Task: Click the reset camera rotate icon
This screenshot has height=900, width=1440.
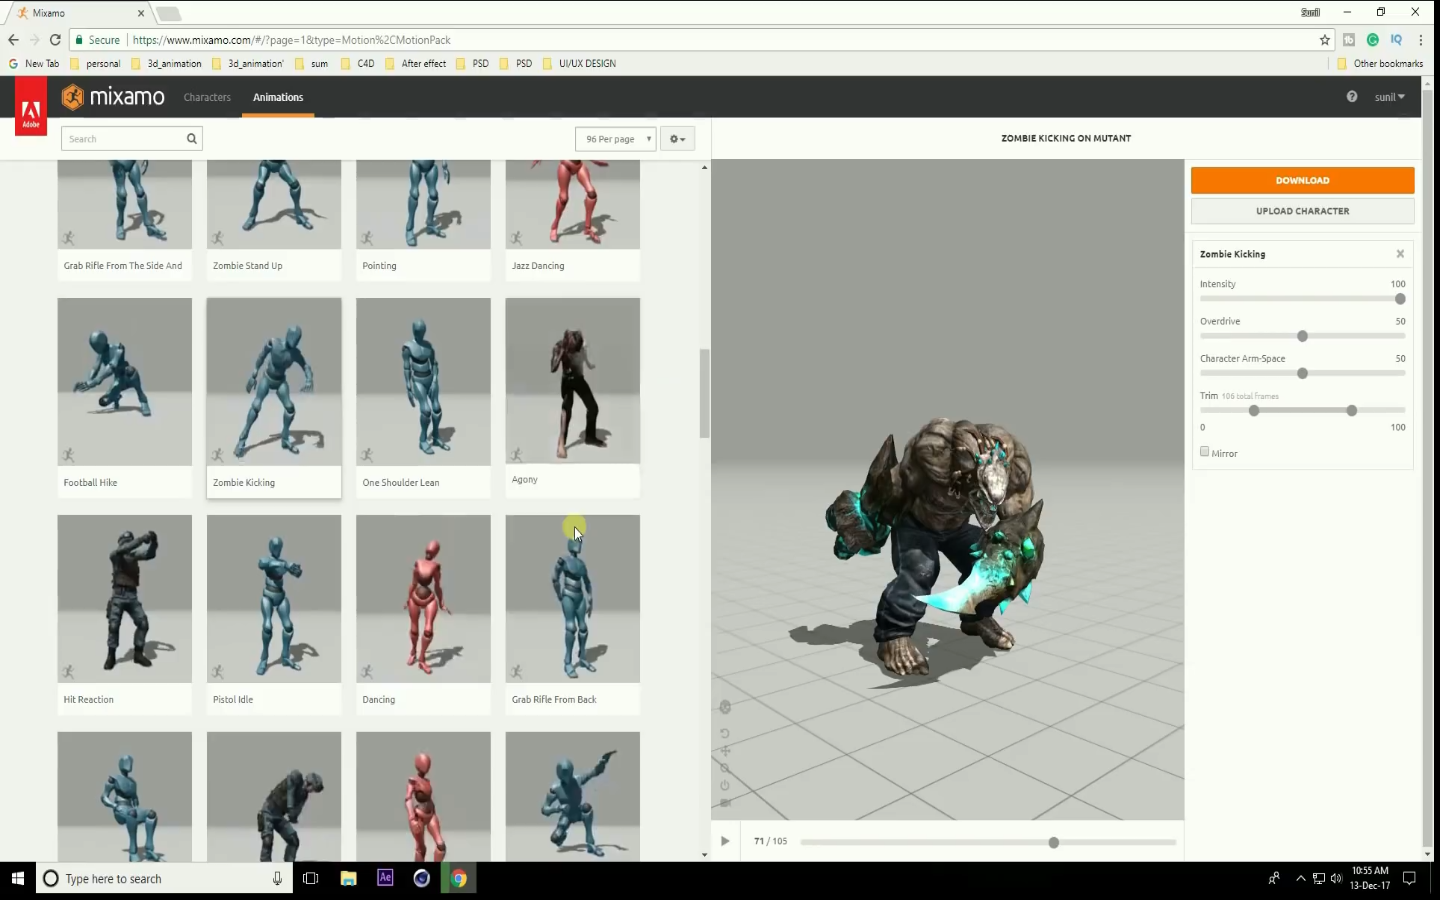Action: 725,733
